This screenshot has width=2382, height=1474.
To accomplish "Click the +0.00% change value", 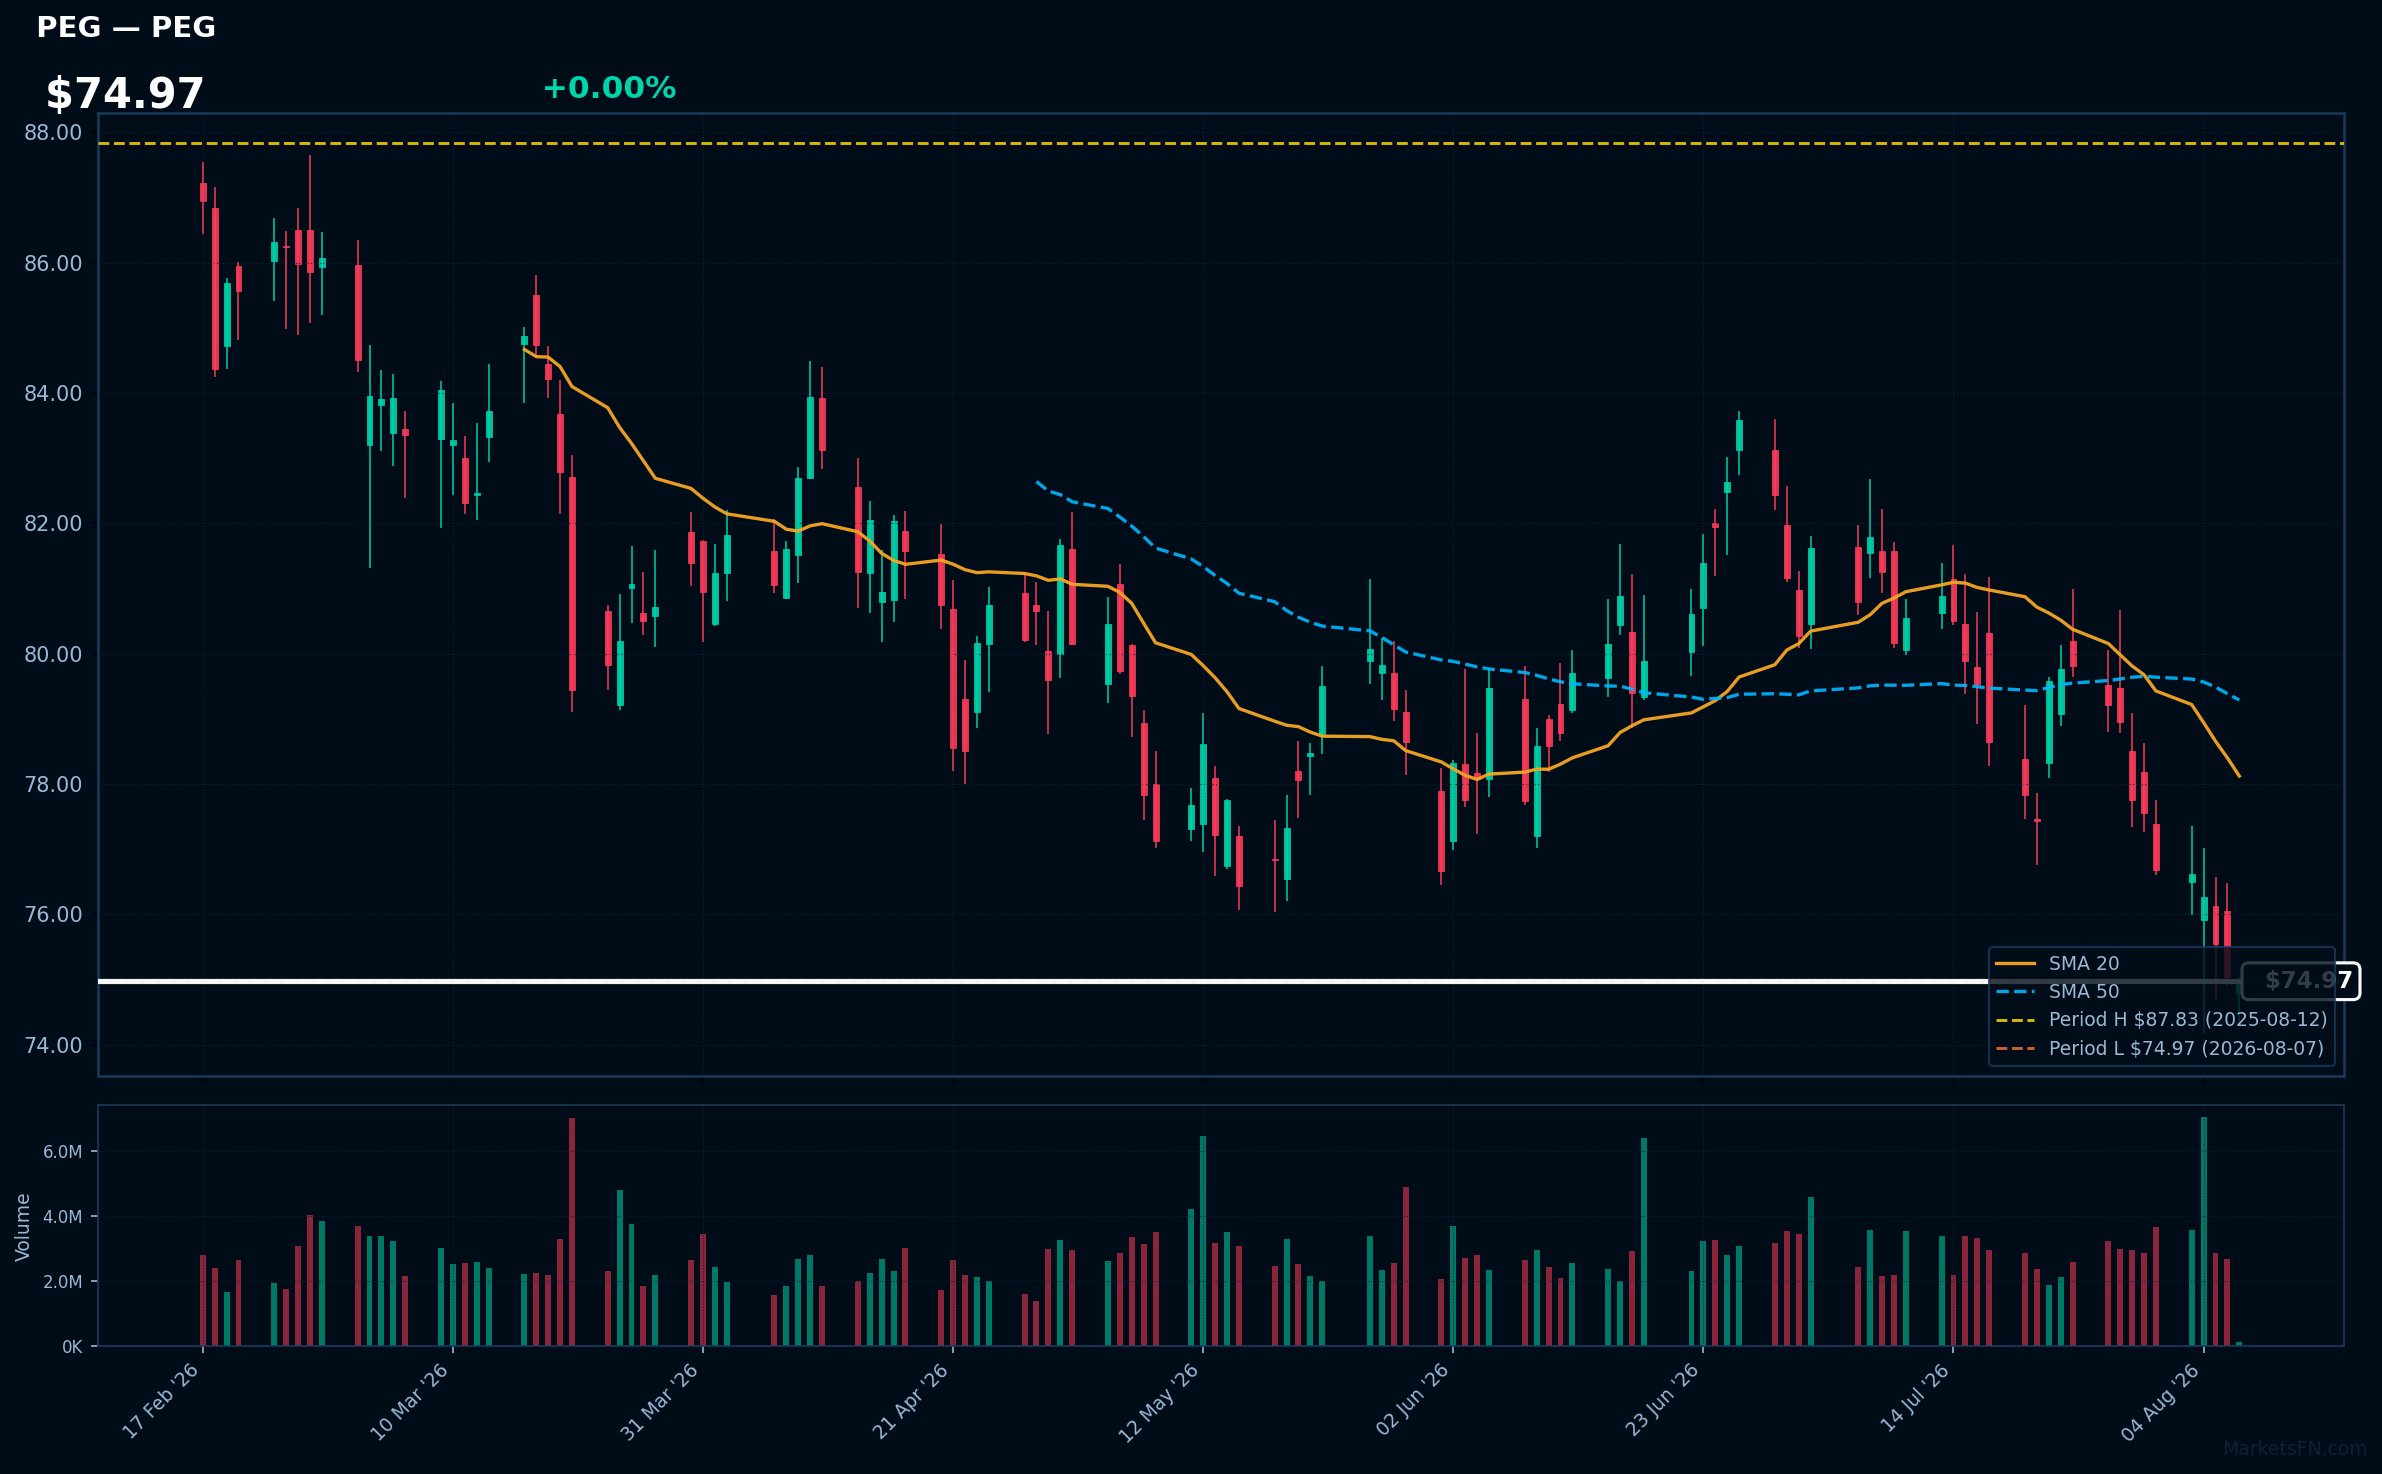I will [609, 88].
